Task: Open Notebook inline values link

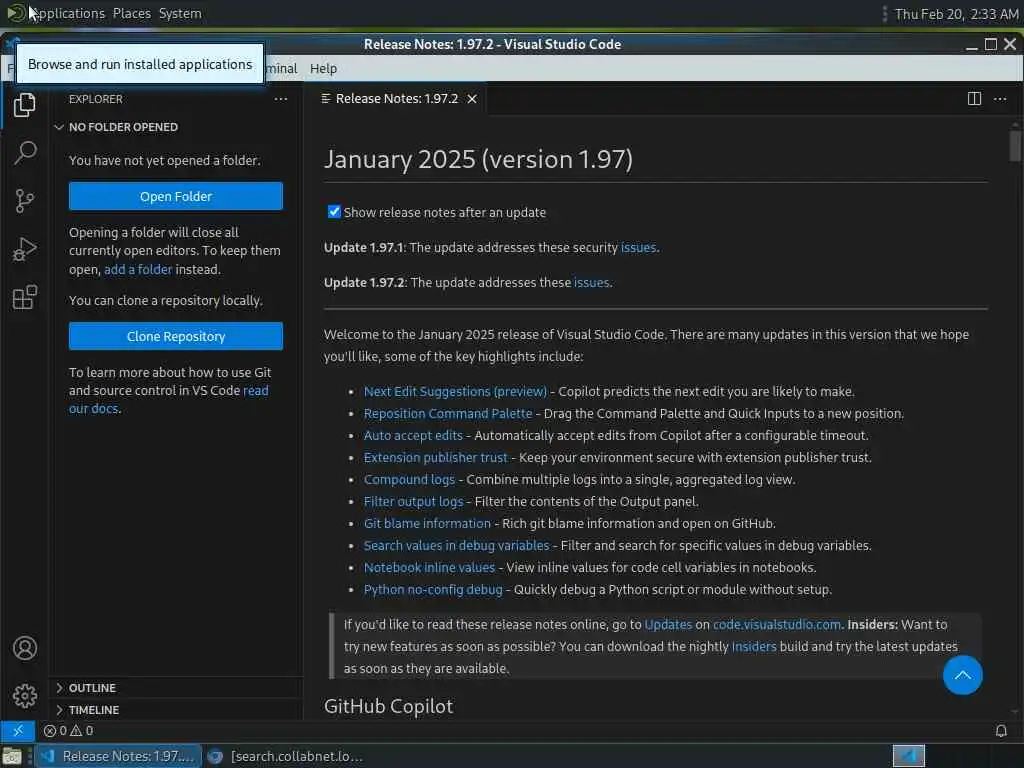Action: pyautogui.click(x=429, y=567)
